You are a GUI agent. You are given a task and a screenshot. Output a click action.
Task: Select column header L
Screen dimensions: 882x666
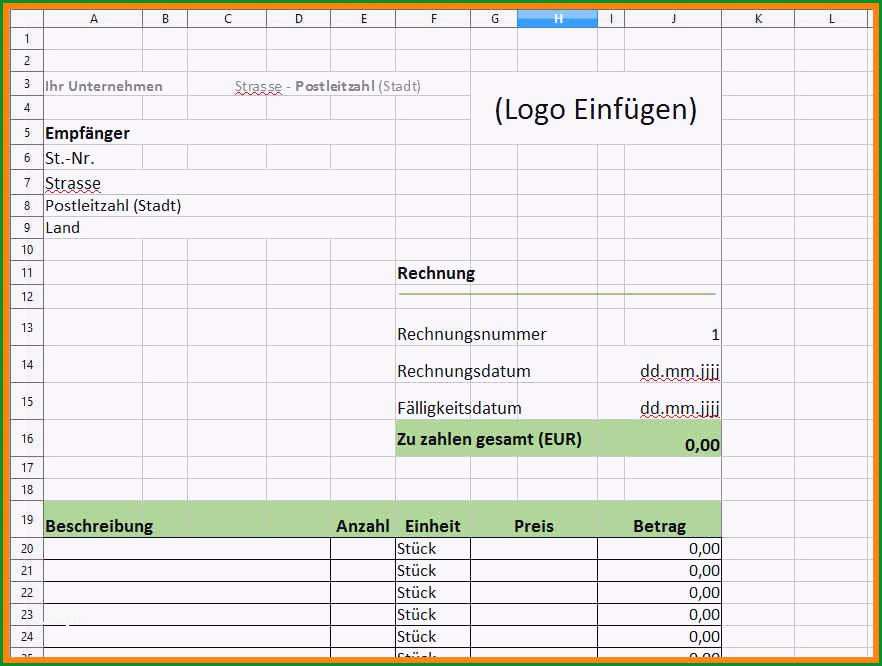coord(831,19)
